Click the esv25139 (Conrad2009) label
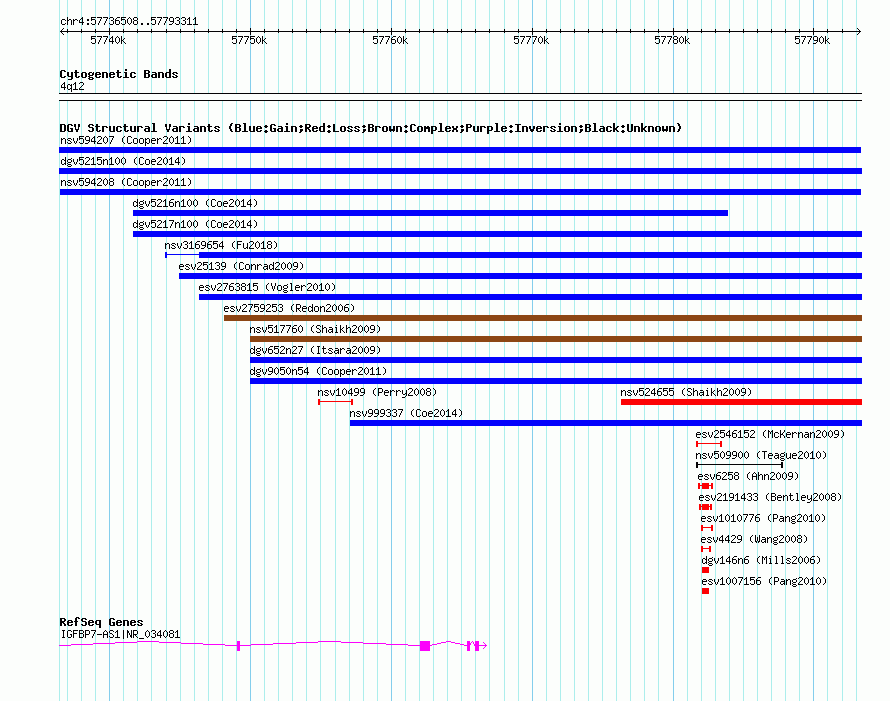 pyautogui.click(x=241, y=266)
